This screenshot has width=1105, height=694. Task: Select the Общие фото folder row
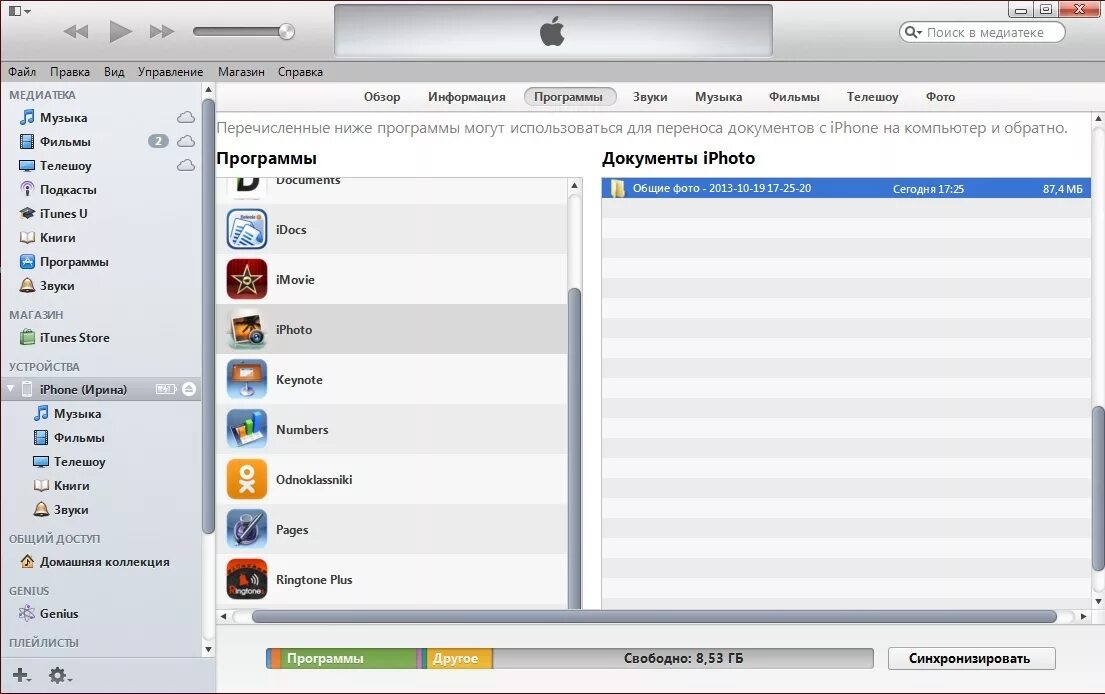pos(846,188)
